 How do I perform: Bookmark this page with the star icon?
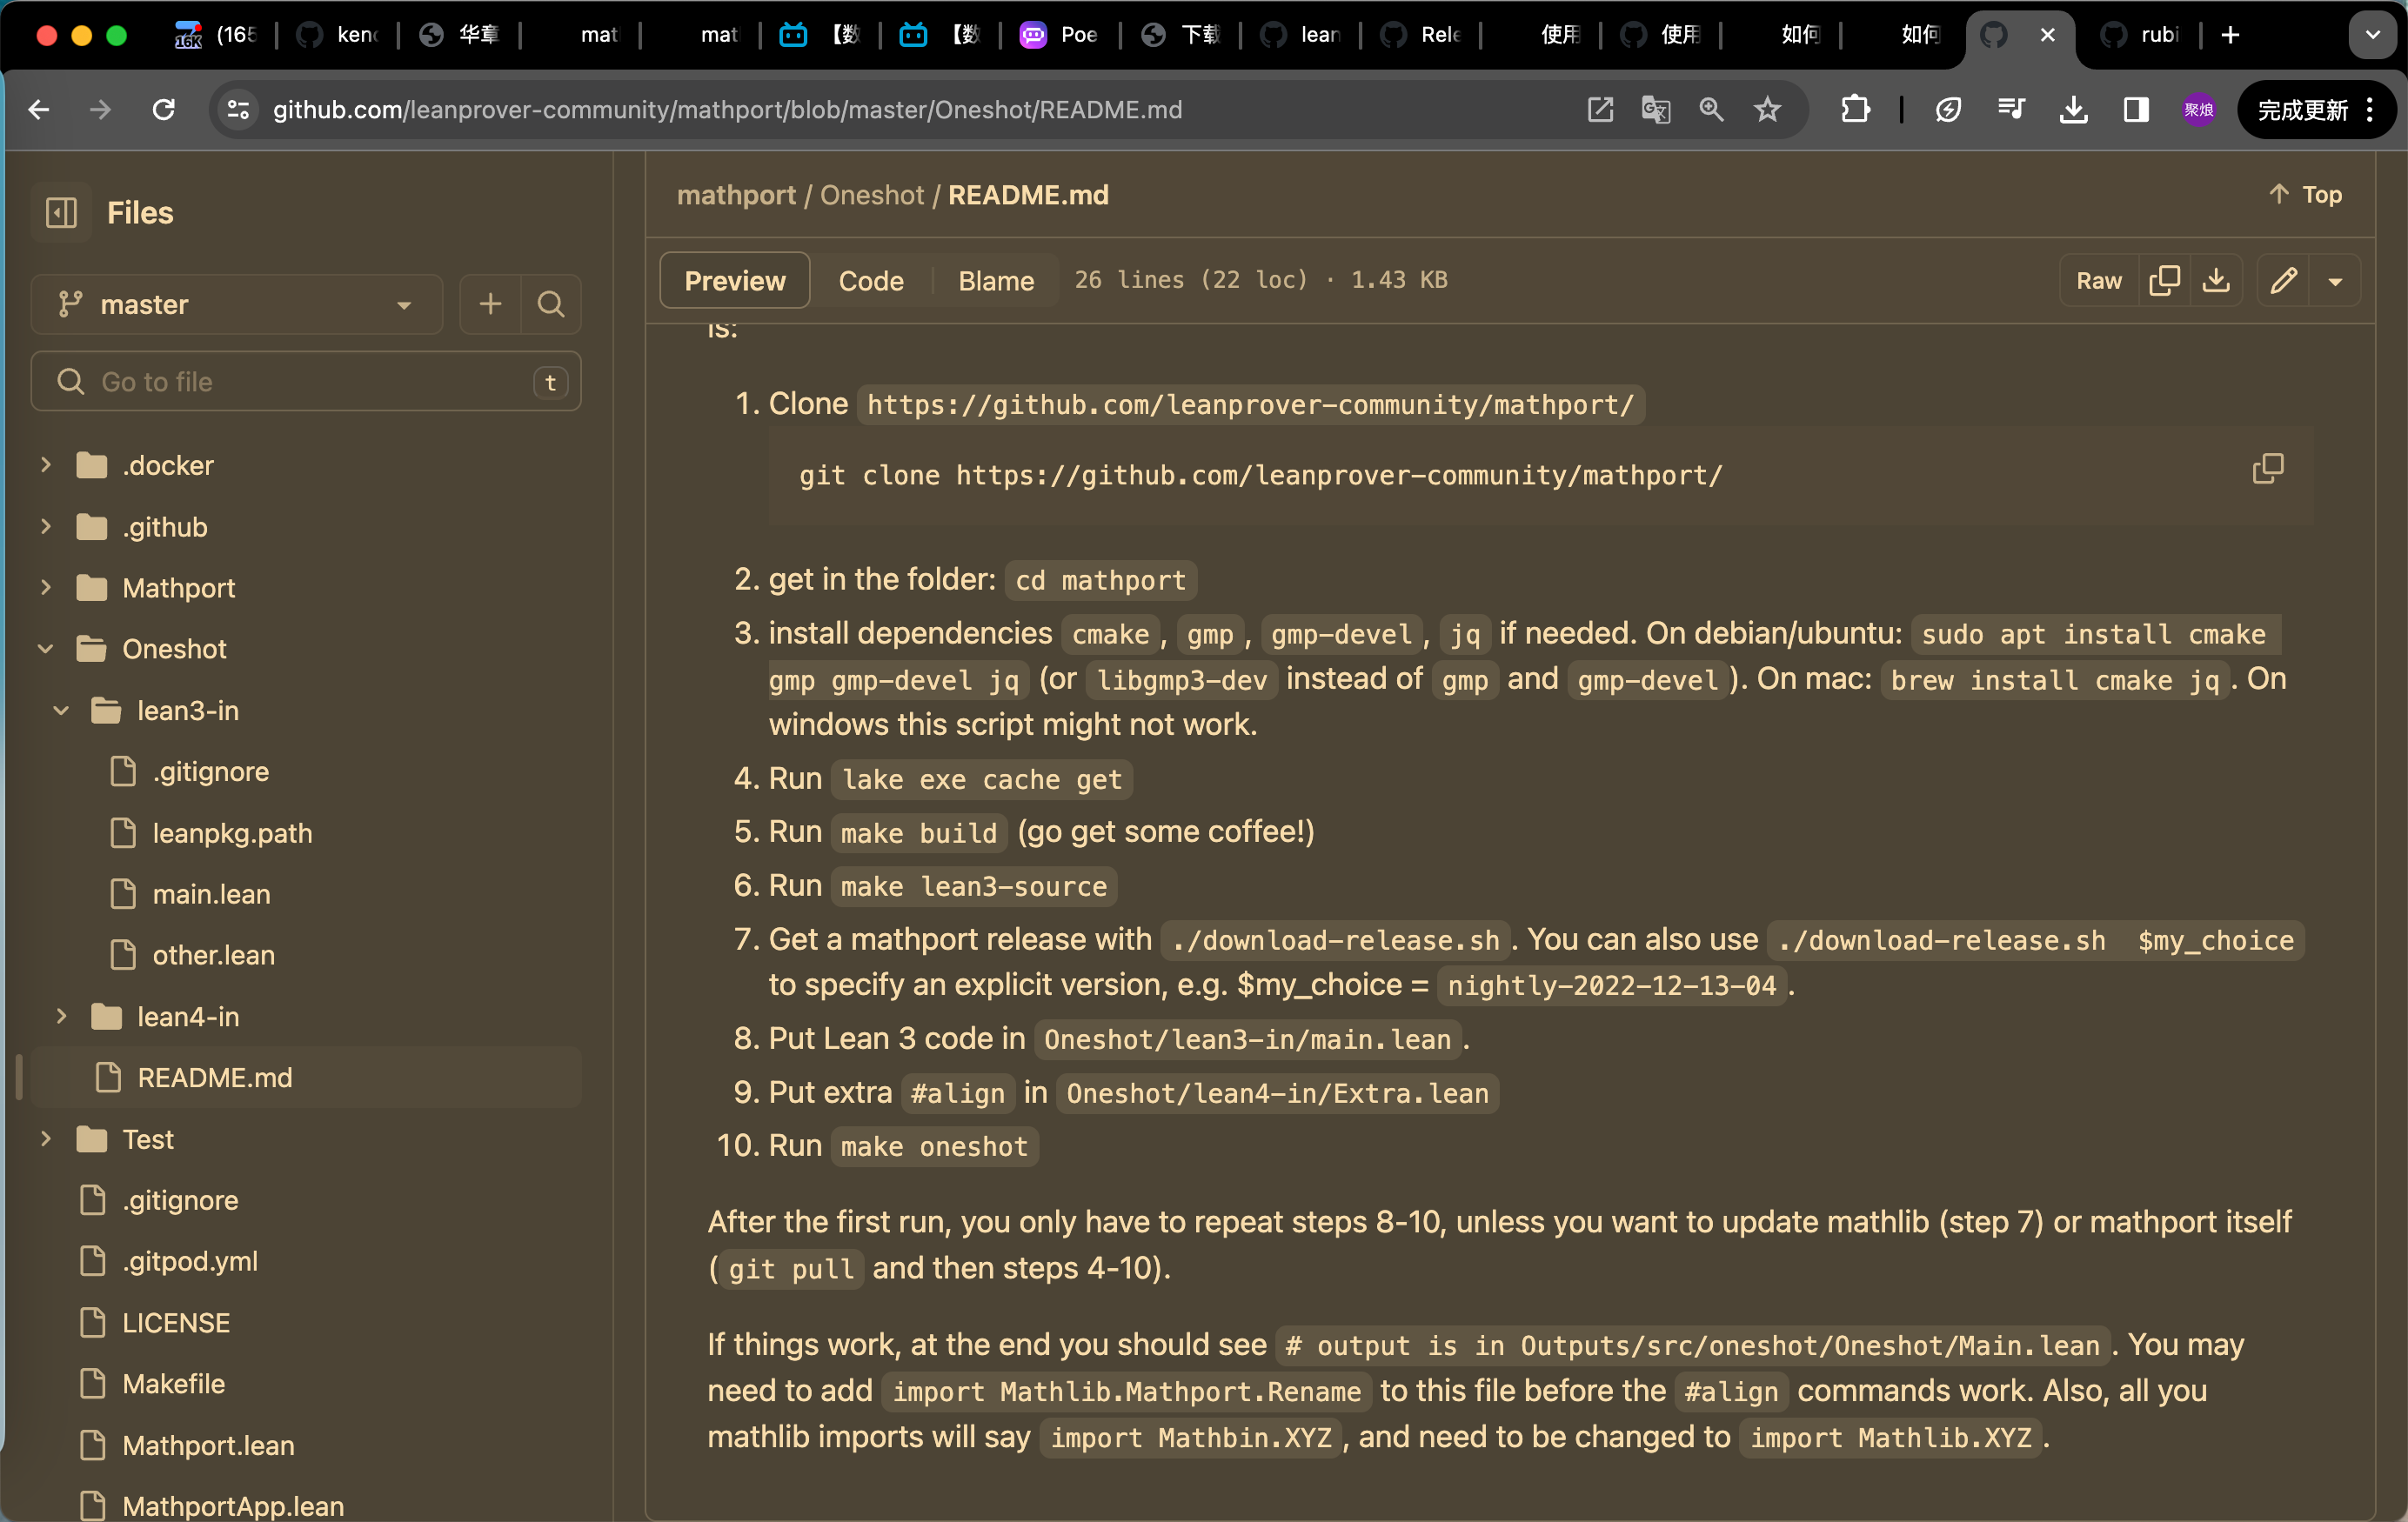coord(1767,109)
